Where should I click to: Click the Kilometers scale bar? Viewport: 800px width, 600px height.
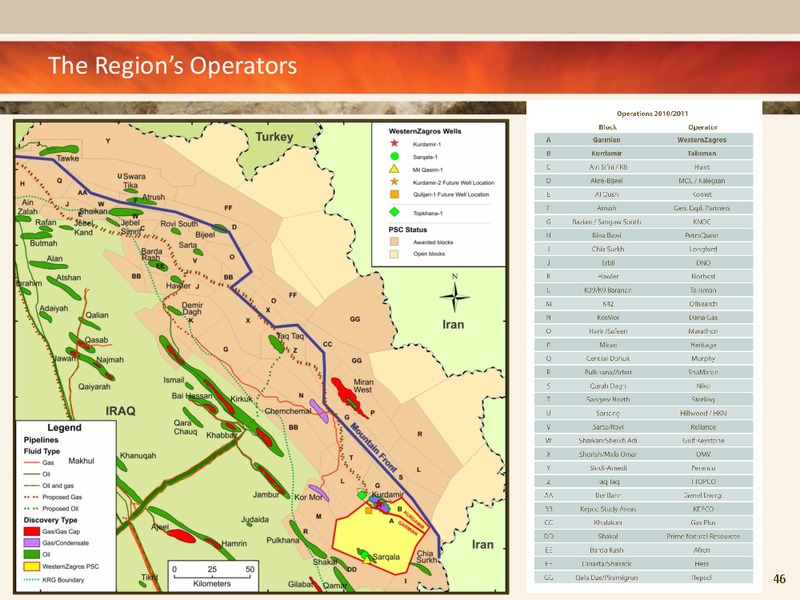(x=212, y=576)
